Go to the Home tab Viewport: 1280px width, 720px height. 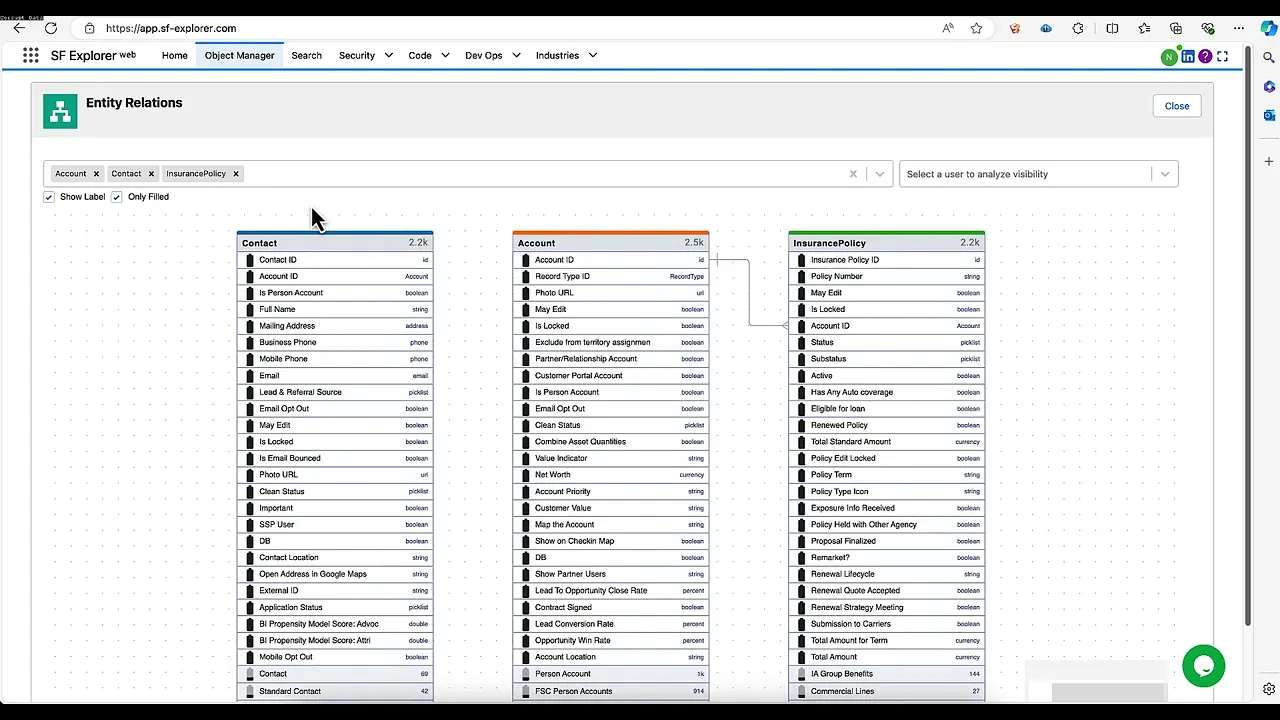click(175, 56)
